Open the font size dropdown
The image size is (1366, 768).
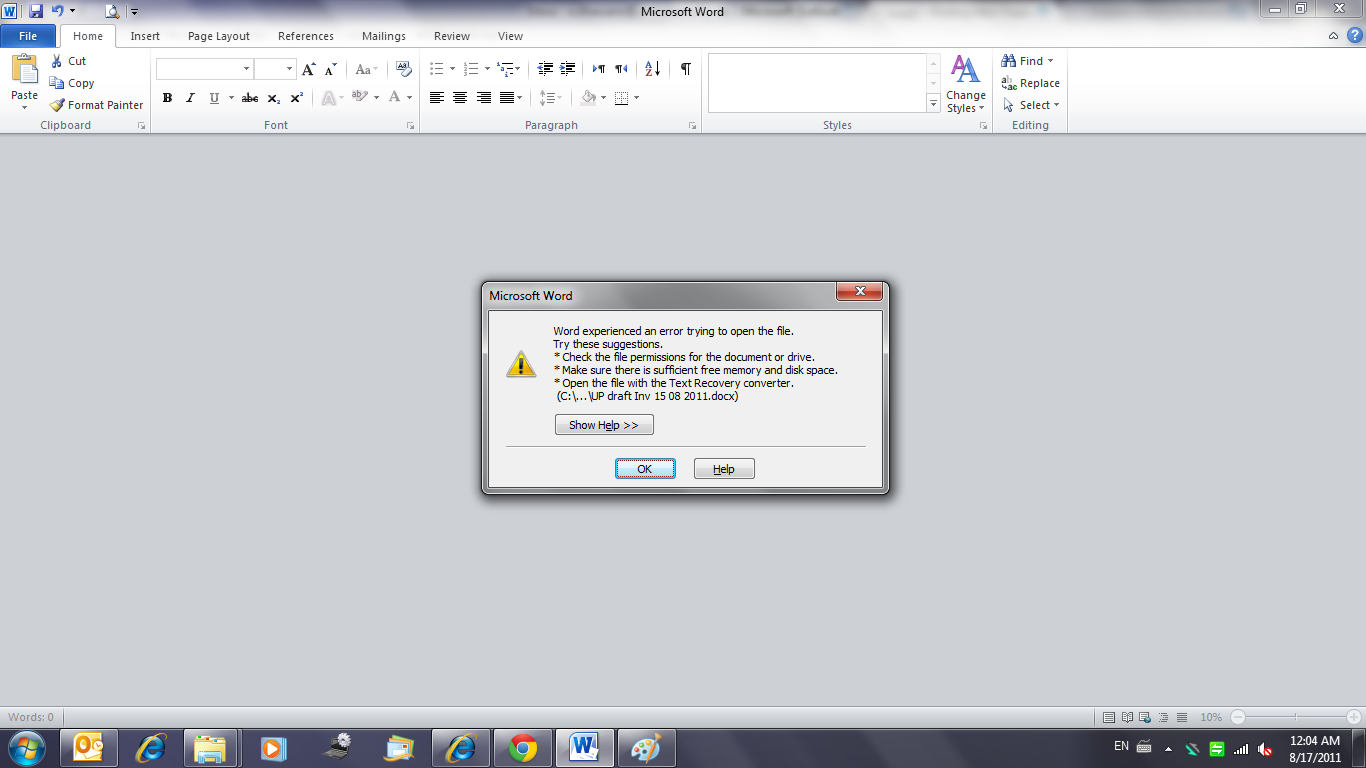[290, 69]
